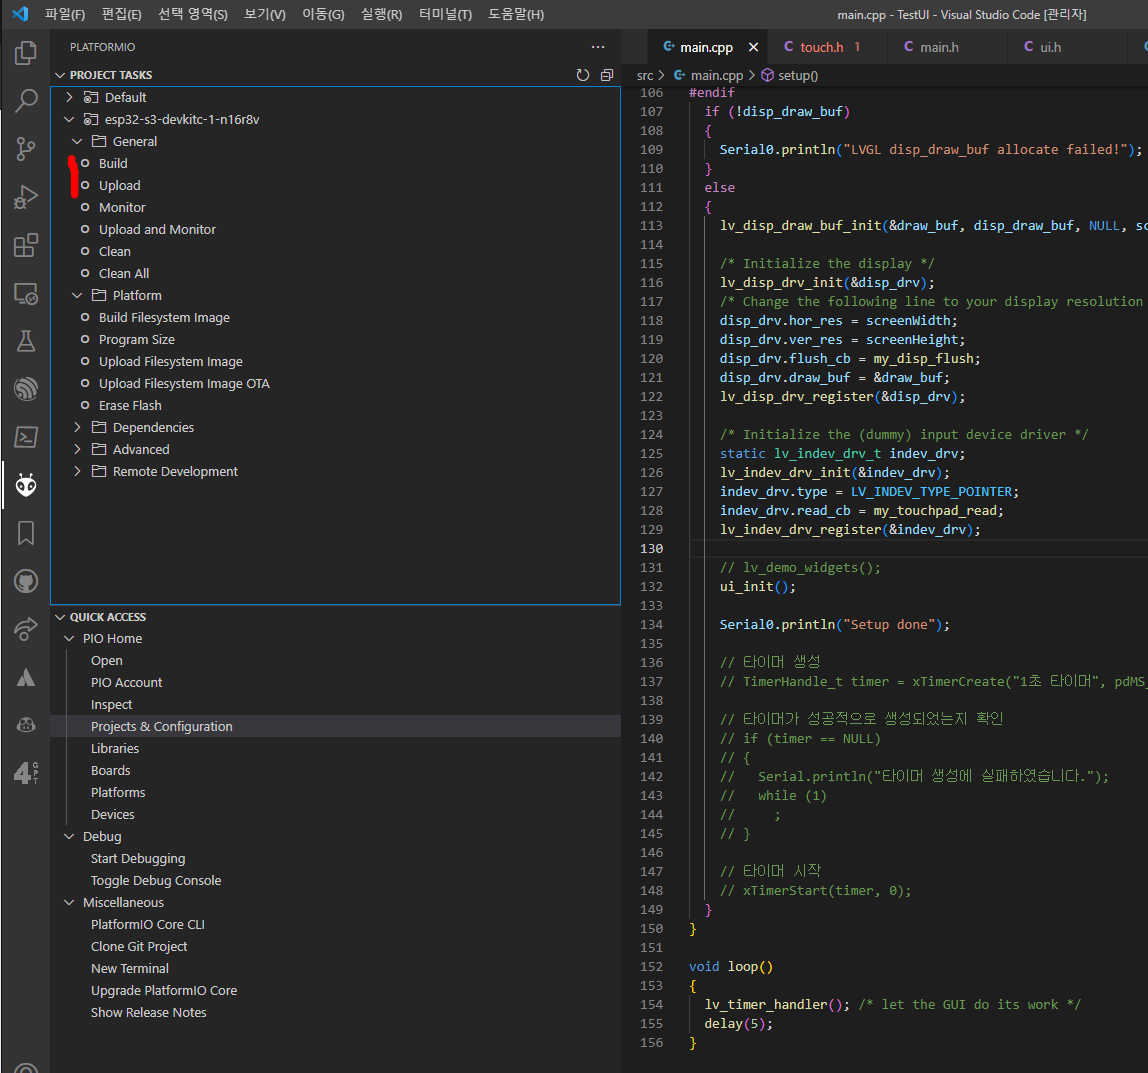Viewport: 1148px width, 1073px height.
Task: Open the 터미널(T) menu
Action: (445, 14)
